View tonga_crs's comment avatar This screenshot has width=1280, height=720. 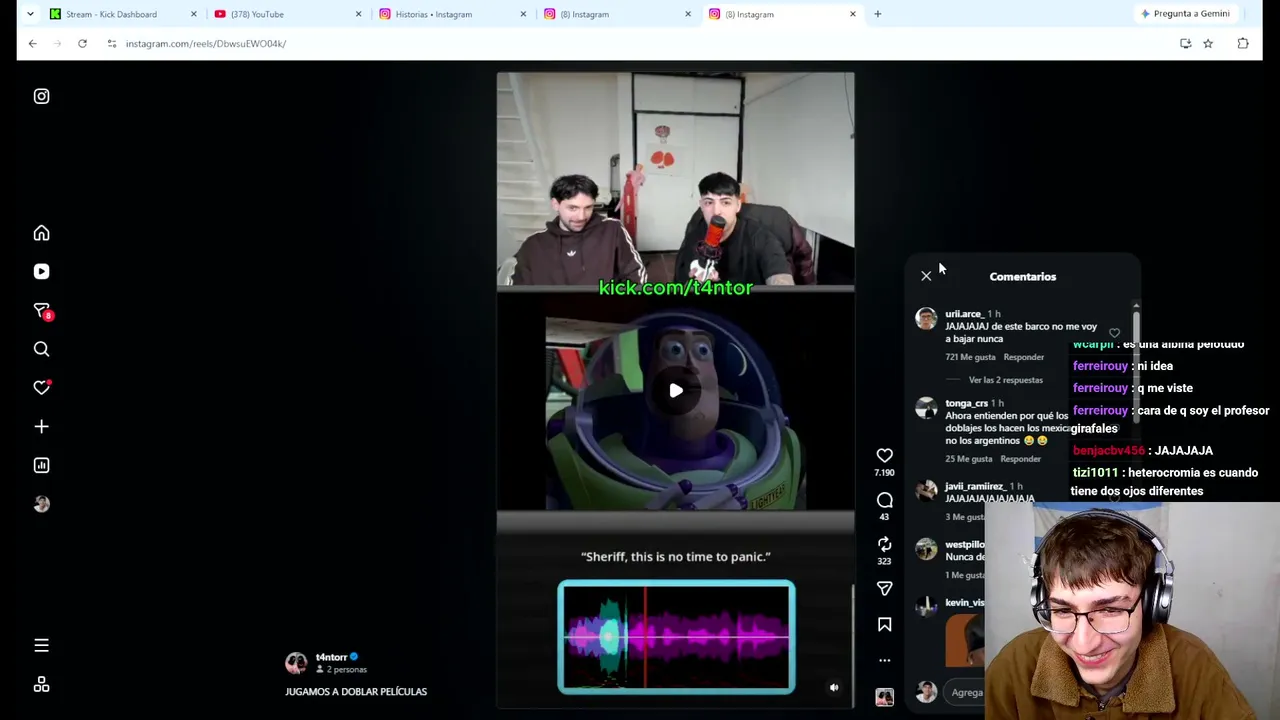926,408
